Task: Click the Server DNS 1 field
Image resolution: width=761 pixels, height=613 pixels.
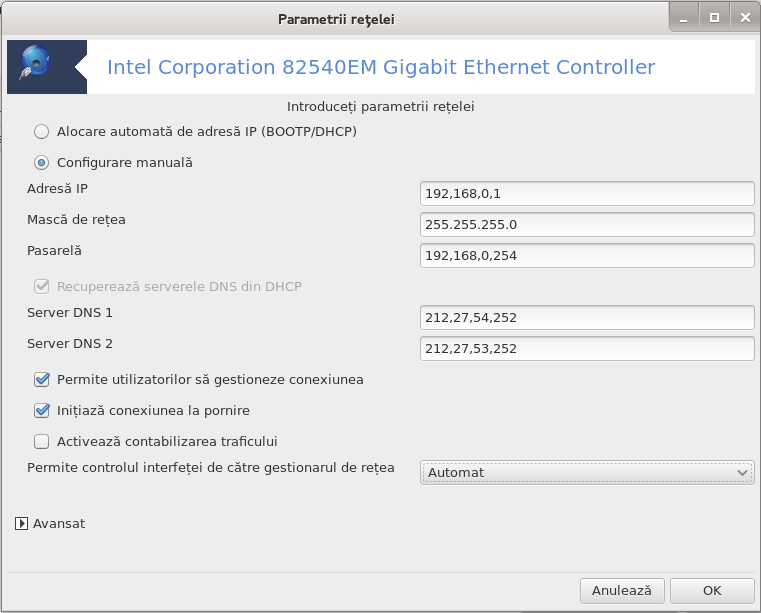Action: [x=587, y=318]
